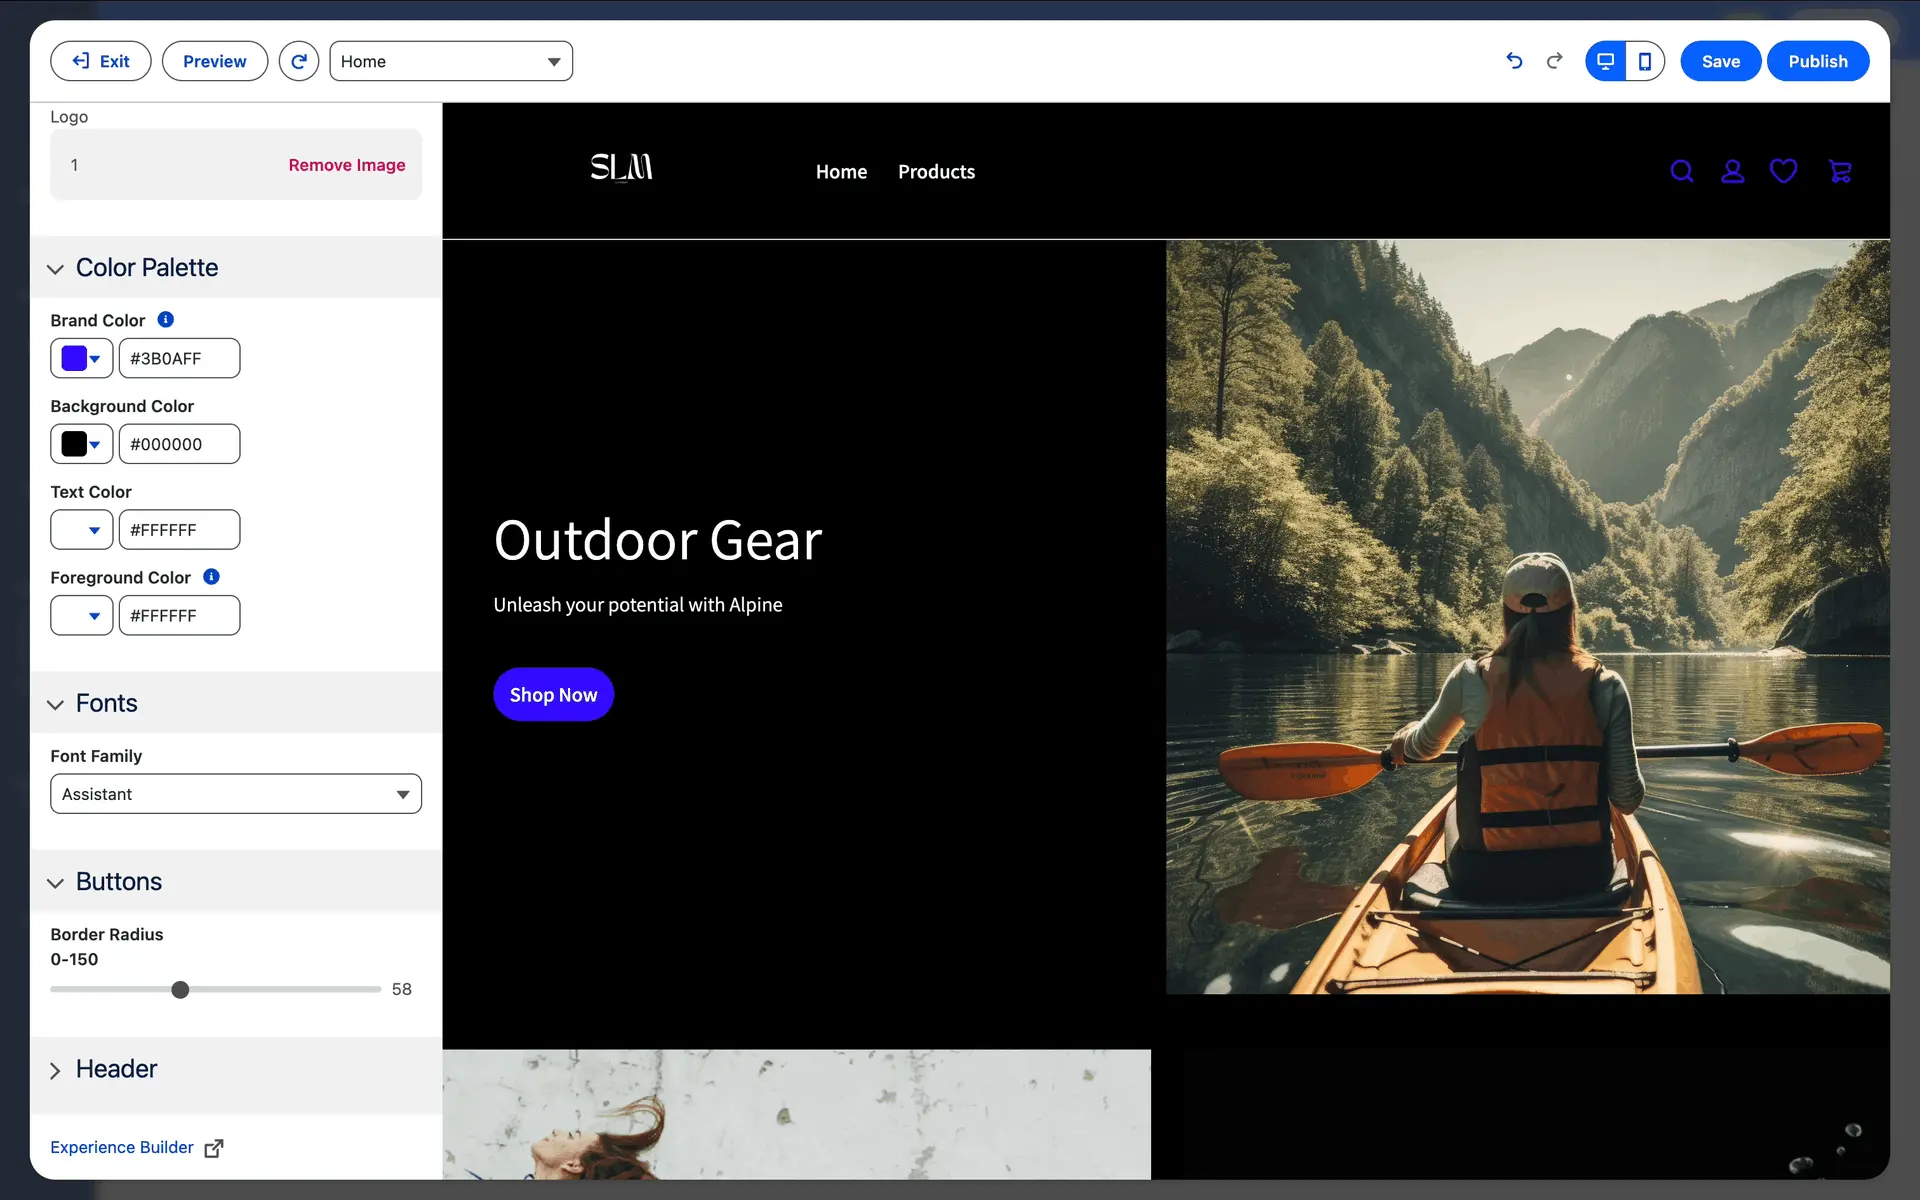Open the Brand Color swatch picker
Screen dimensions: 1920x1200
[81, 358]
